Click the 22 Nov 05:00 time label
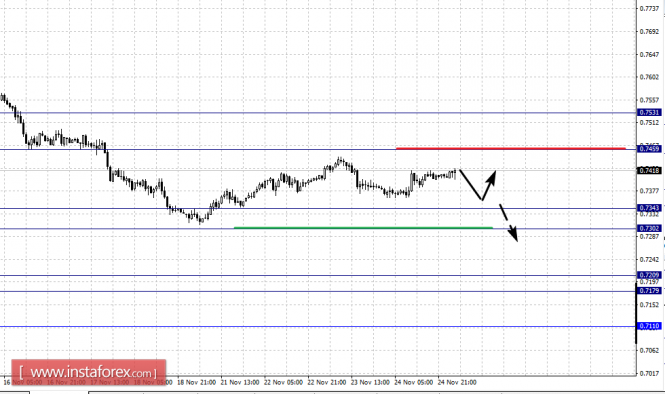 coord(283,382)
